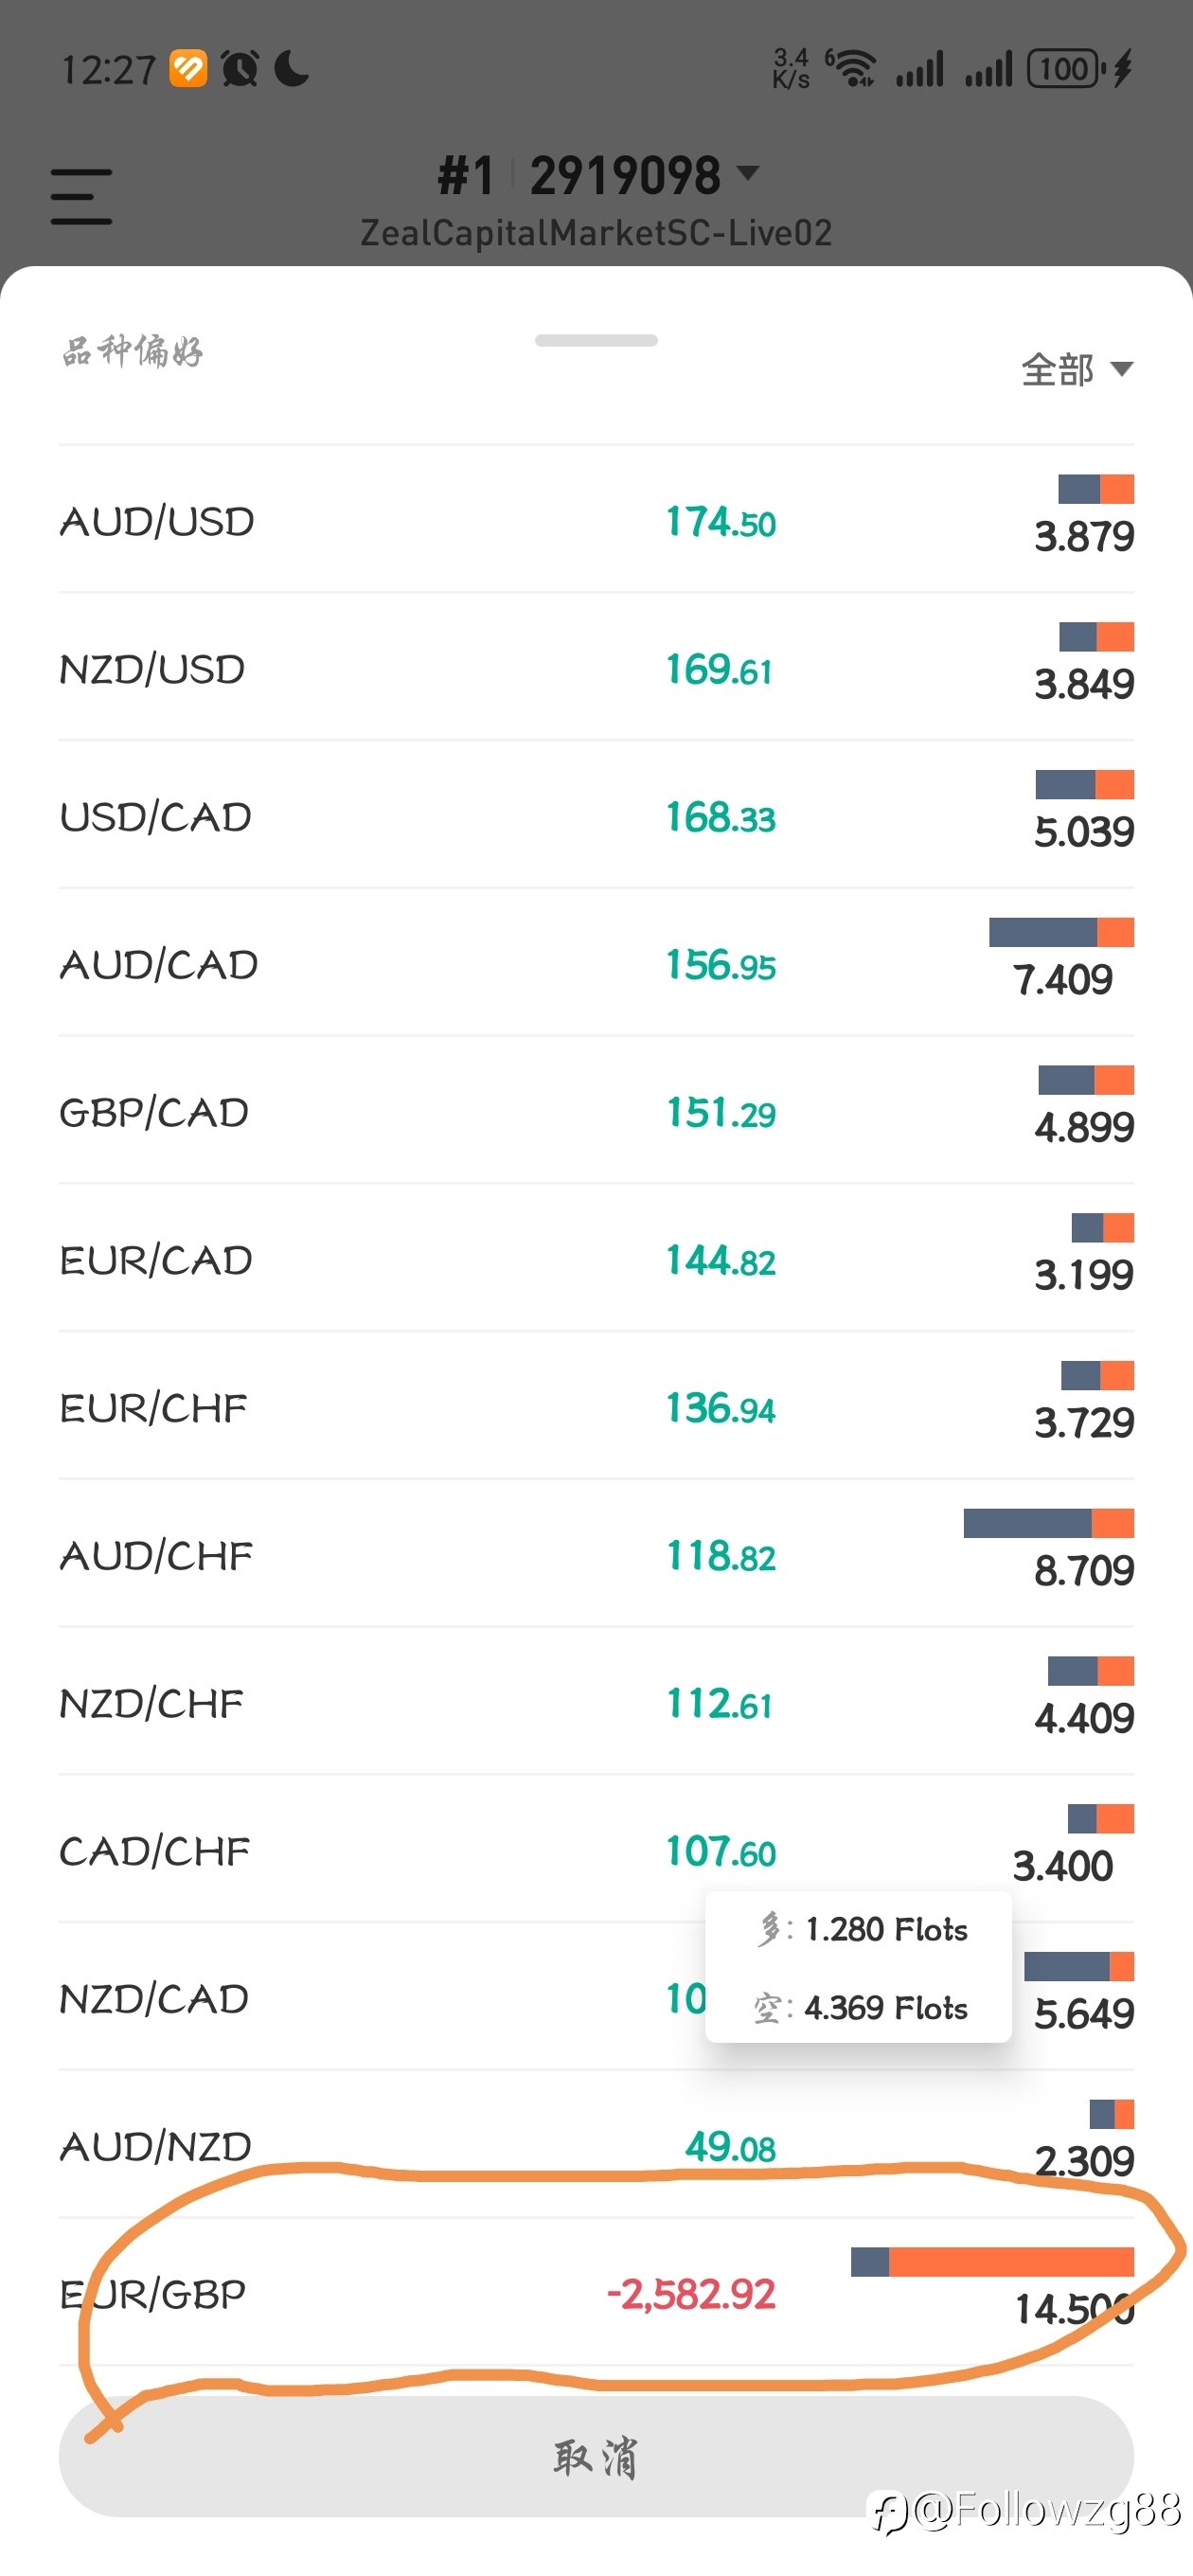Select the EUR/GBP loss row
Image resolution: width=1193 pixels, height=2576 pixels.
(596, 2292)
